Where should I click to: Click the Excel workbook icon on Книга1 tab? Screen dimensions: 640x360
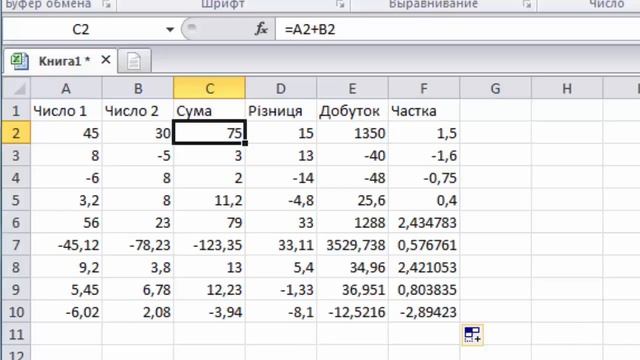tap(19, 61)
